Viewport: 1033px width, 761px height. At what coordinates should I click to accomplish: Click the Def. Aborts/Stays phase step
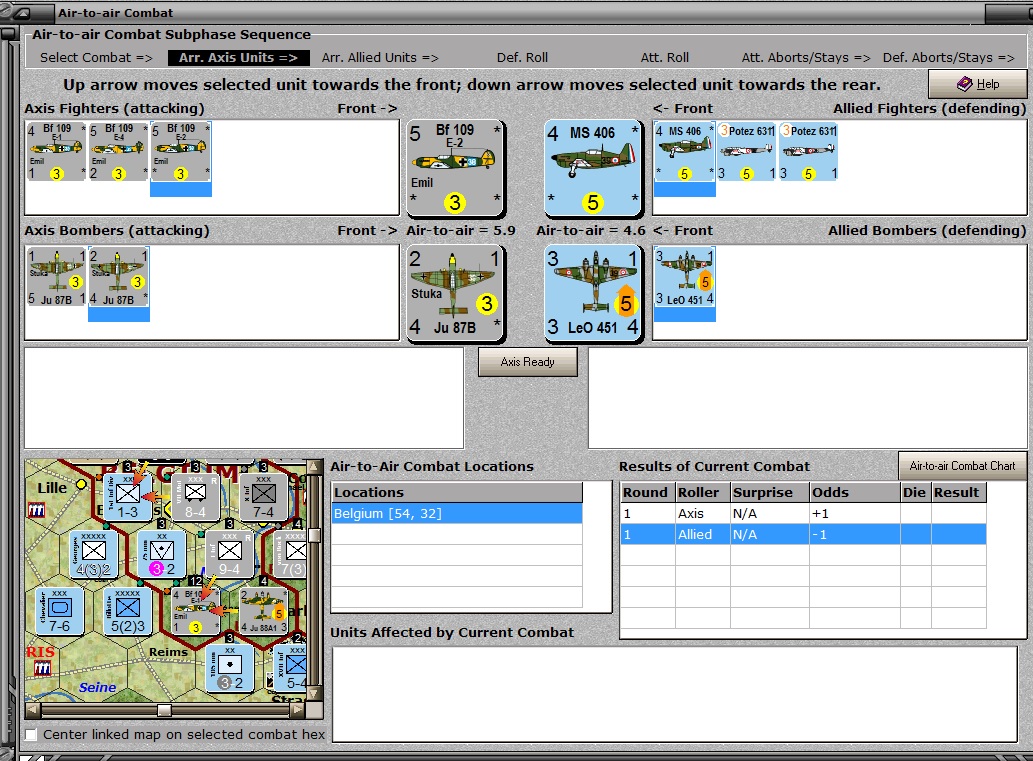(949, 57)
